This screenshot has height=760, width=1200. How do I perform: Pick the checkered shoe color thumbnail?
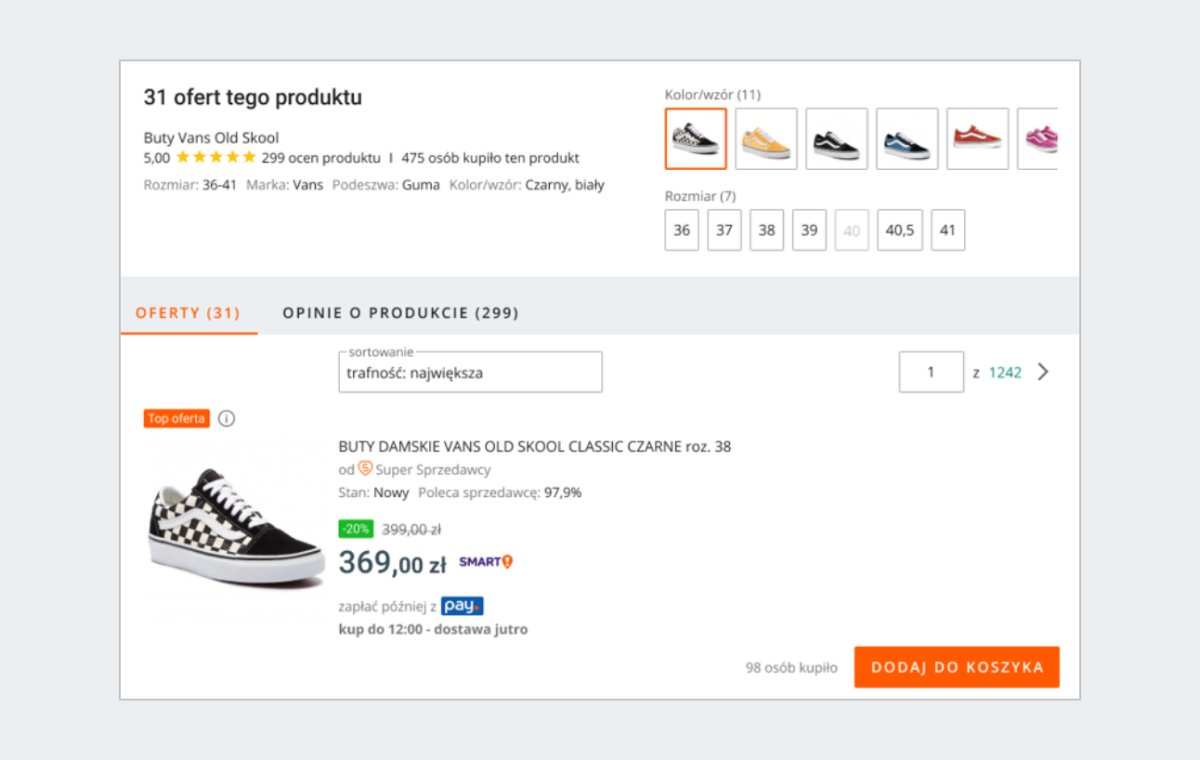point(696,139)
